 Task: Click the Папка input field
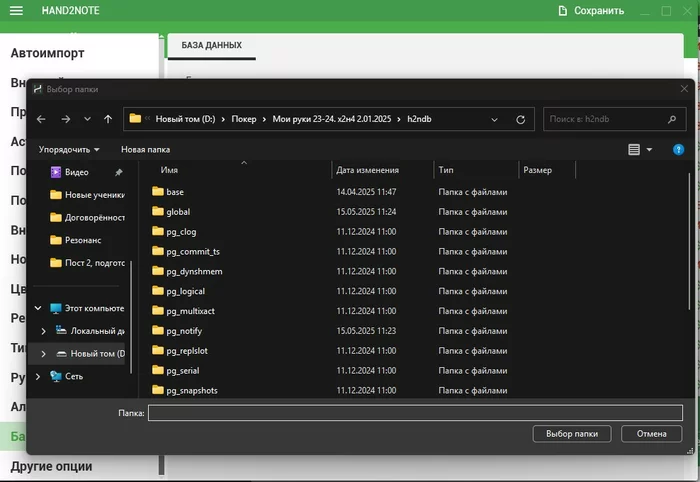[x=415, y=413]
